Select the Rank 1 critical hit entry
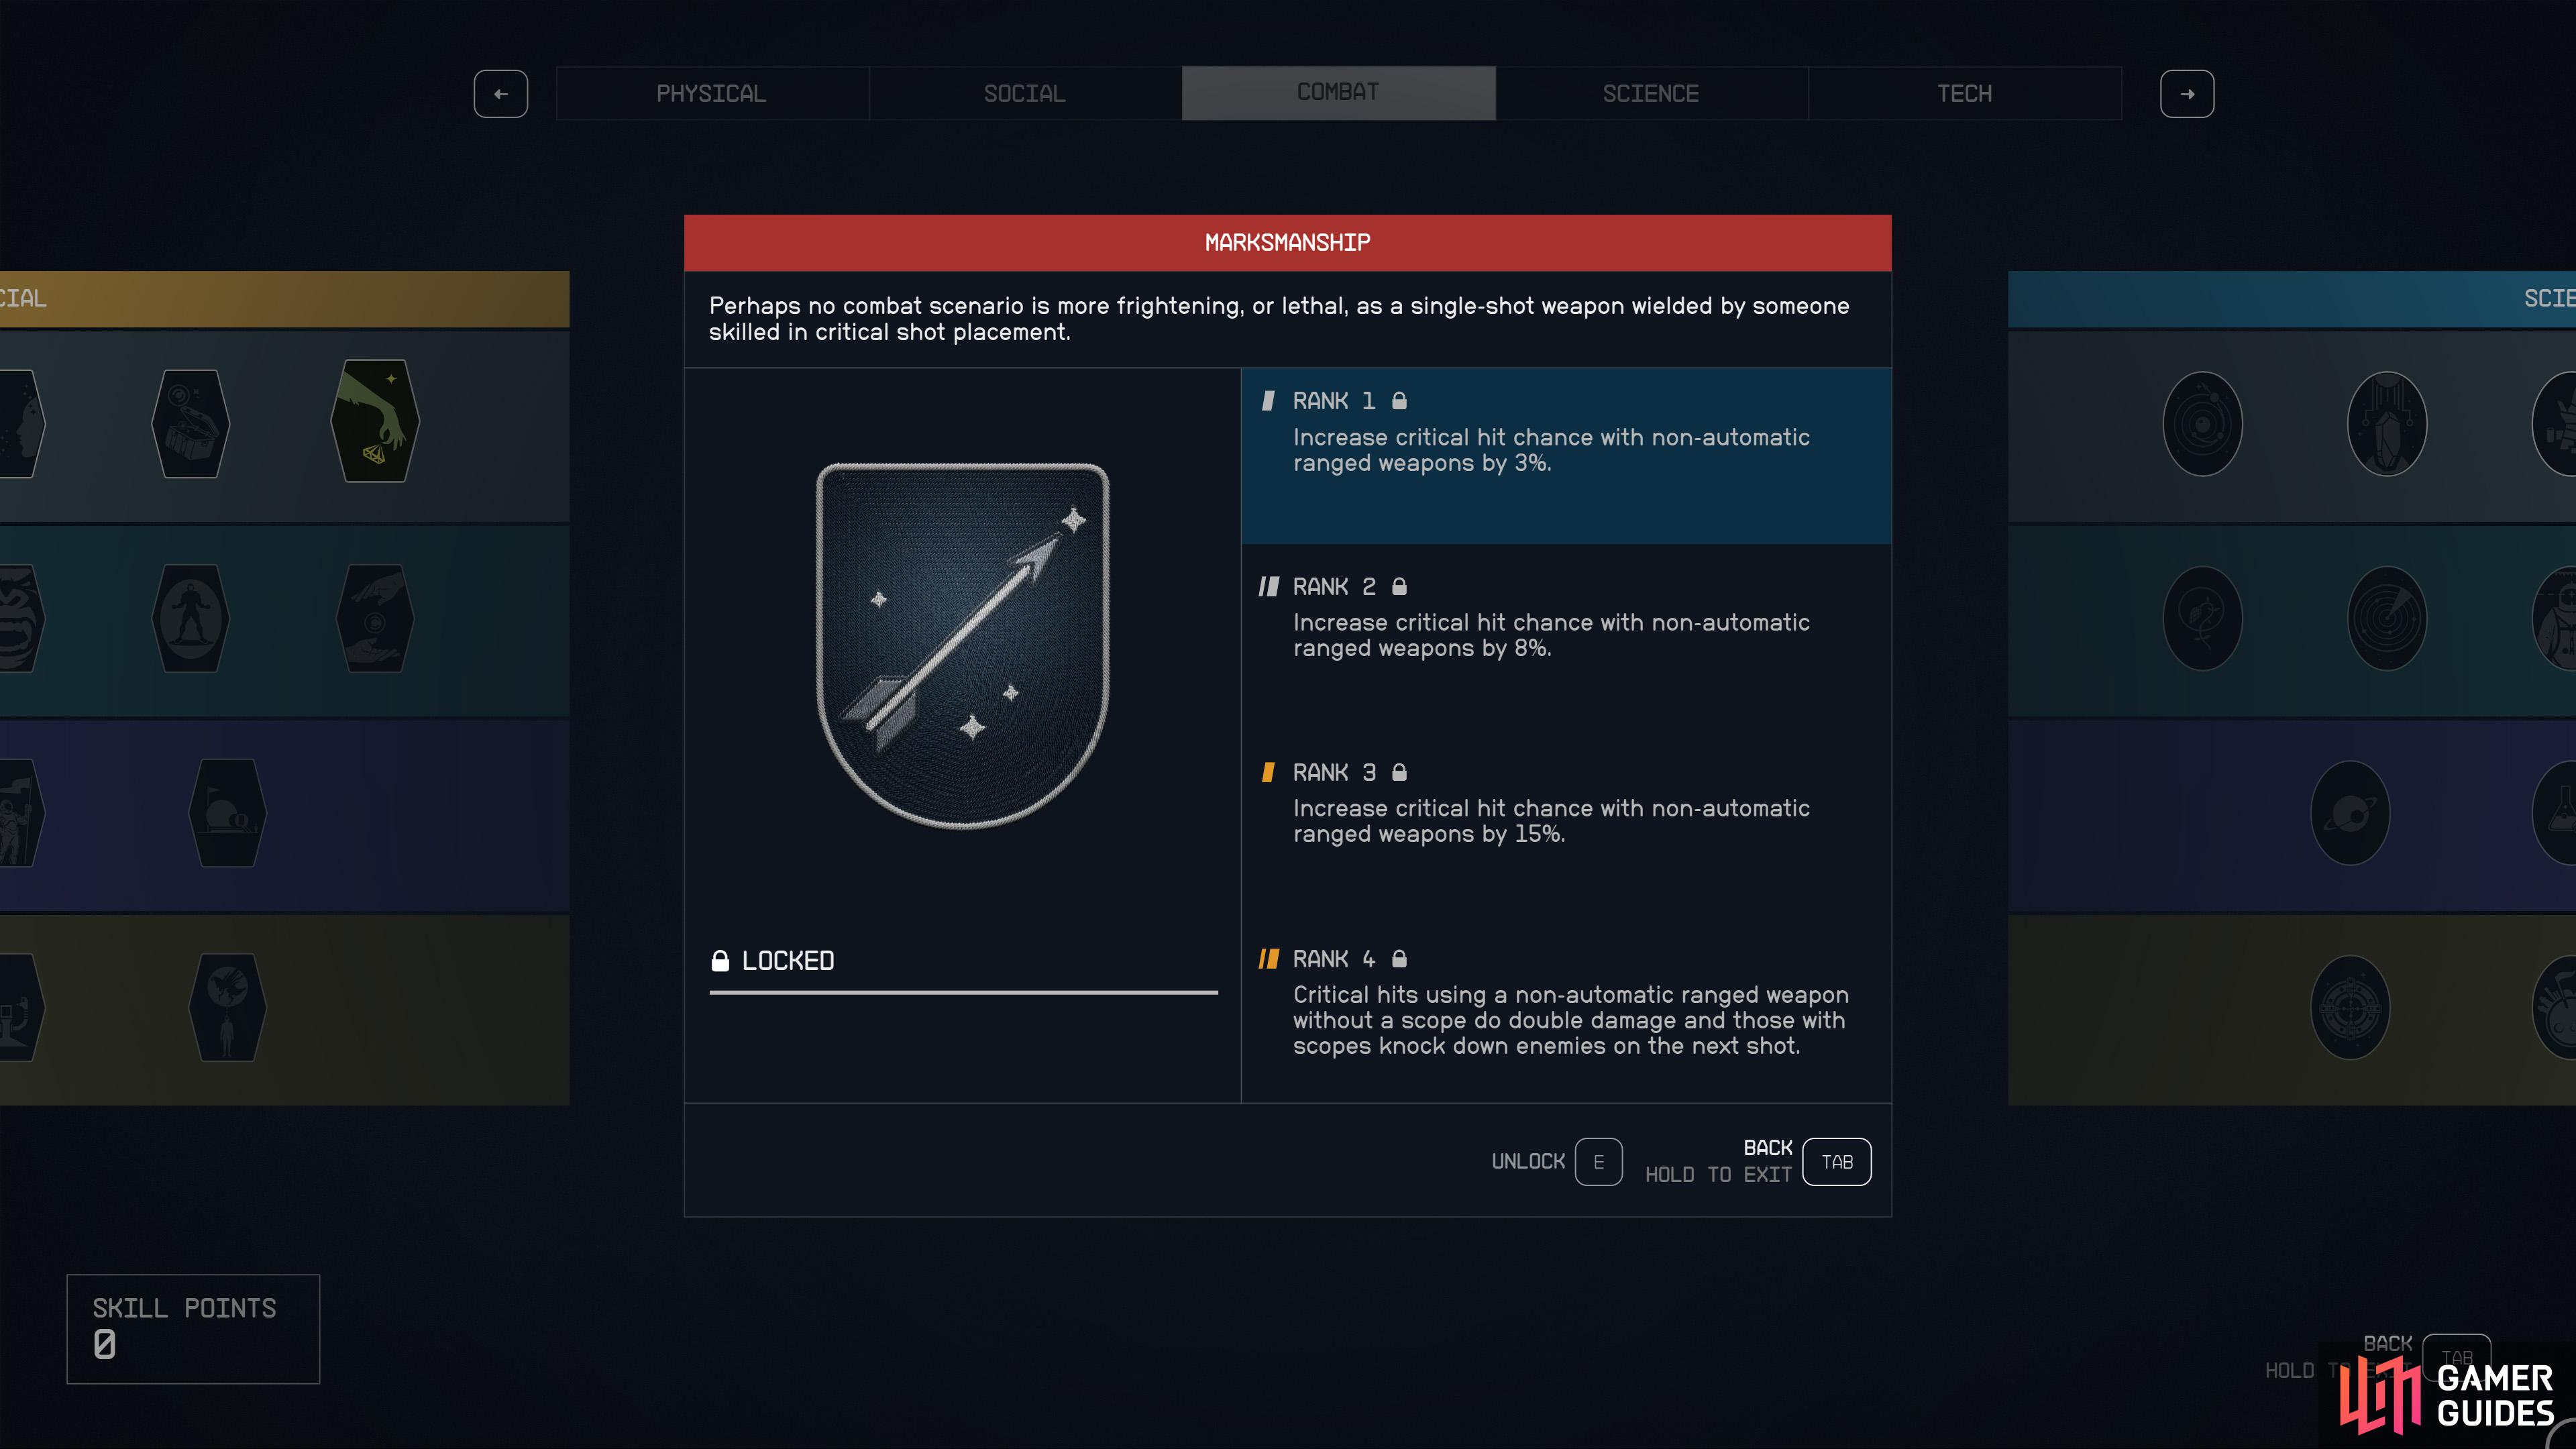Image resolution: width=2576 pixels, height=1449 pixels. (1566, 456)
